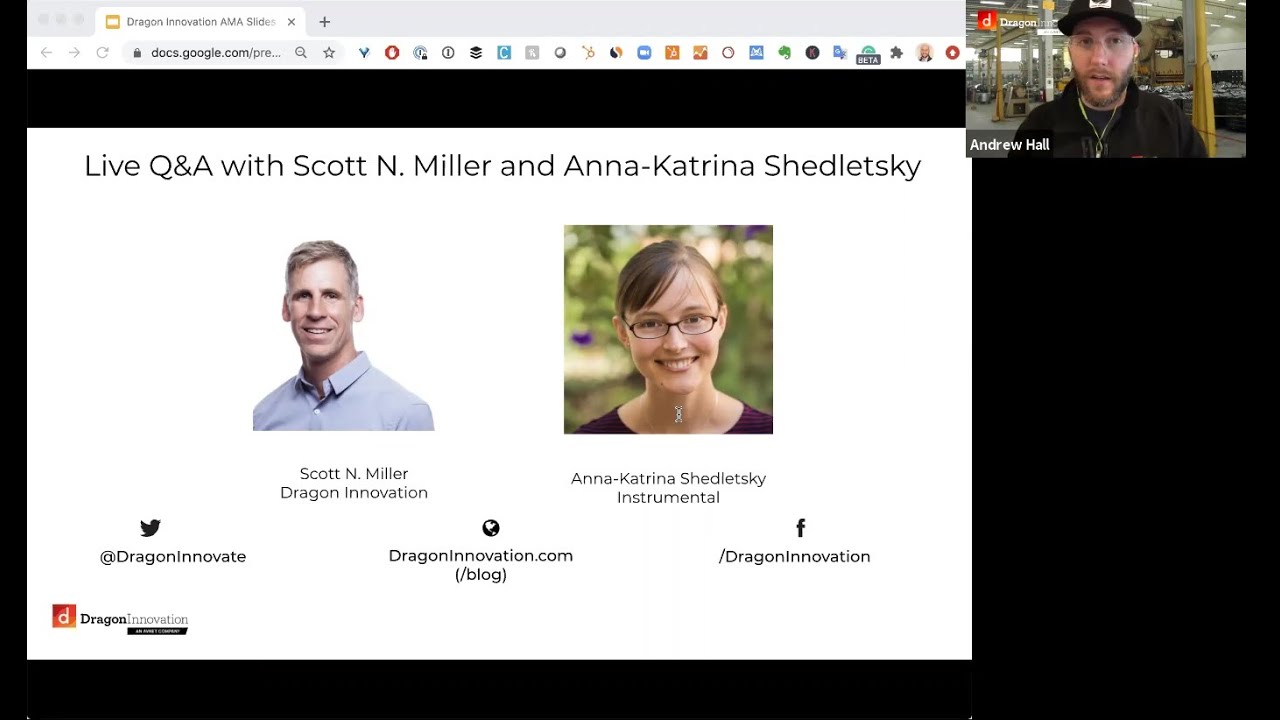Click the red update arrow icon
Screen dimensions: 1280x720
pyautogui.click(x=952, y=53)
